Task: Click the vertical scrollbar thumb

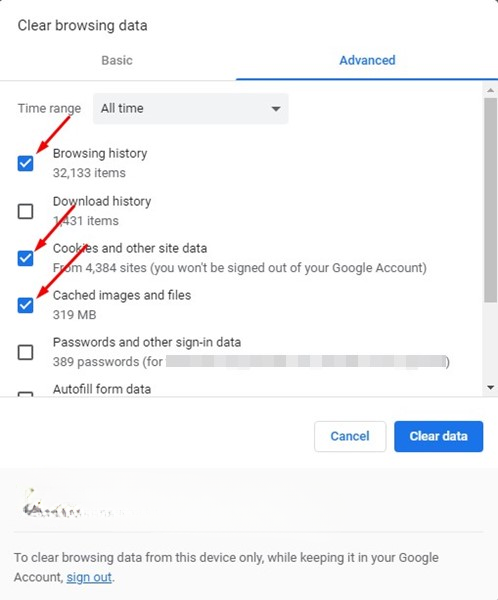Action: pyautogui.click(x=490, y=200)
